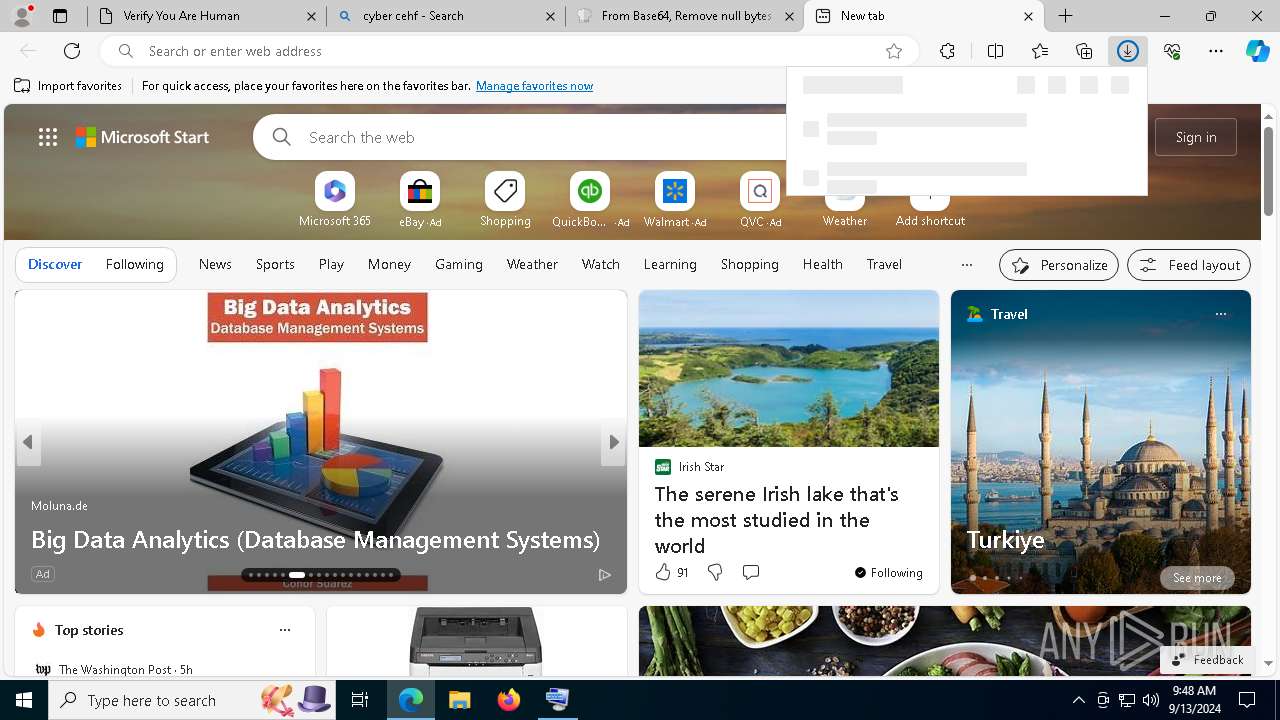Open Task View on taskbar
1280x720 pixels.
click(x=360, y=700)
